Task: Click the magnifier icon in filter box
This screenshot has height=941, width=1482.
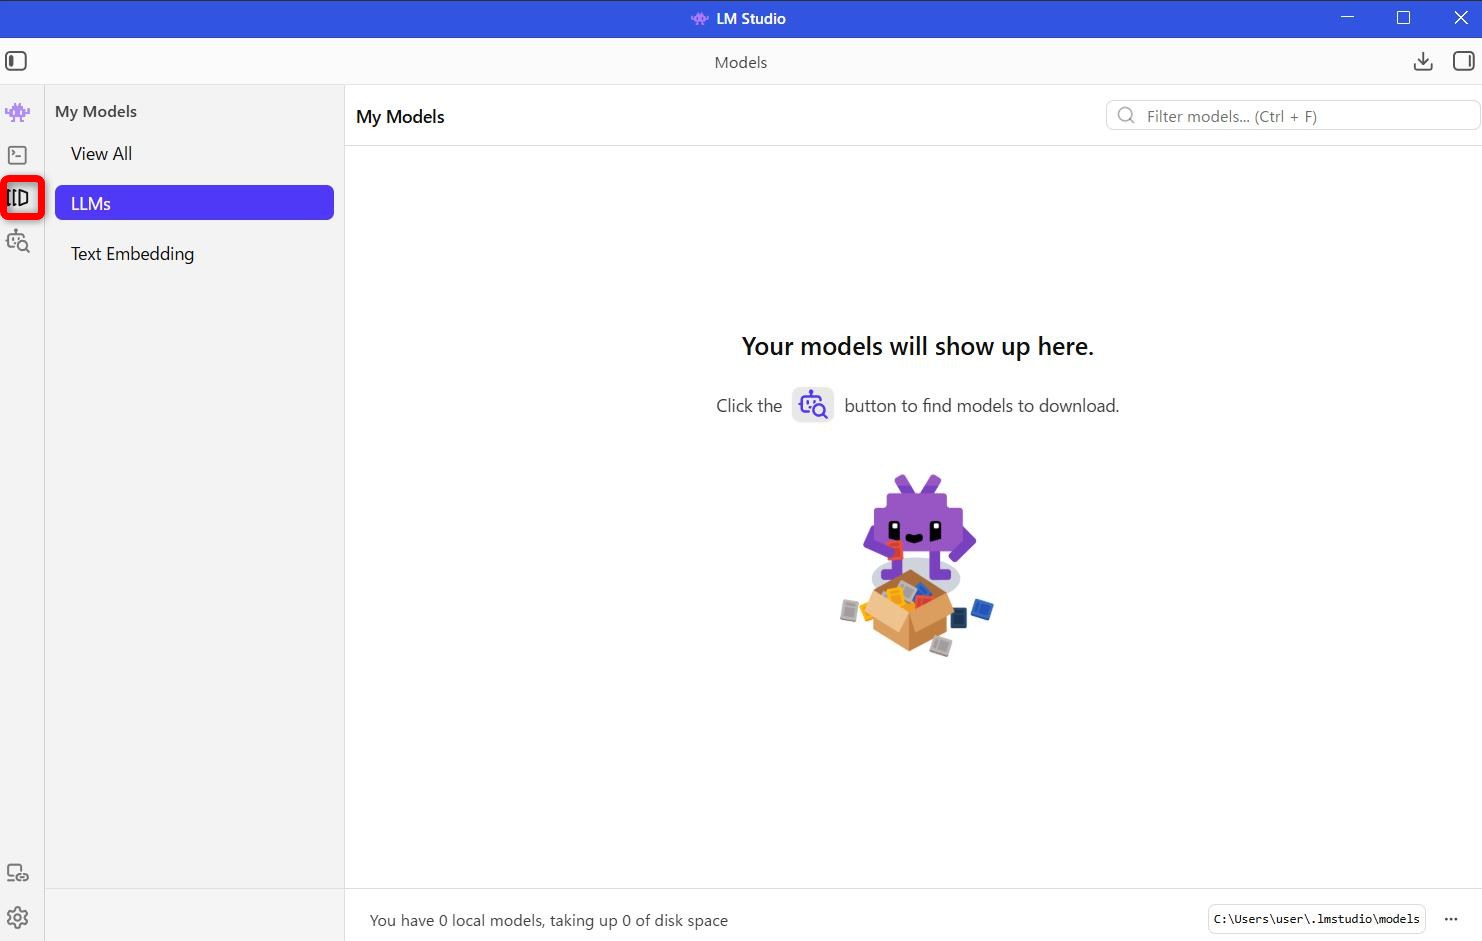Action: click(1126, 116)
